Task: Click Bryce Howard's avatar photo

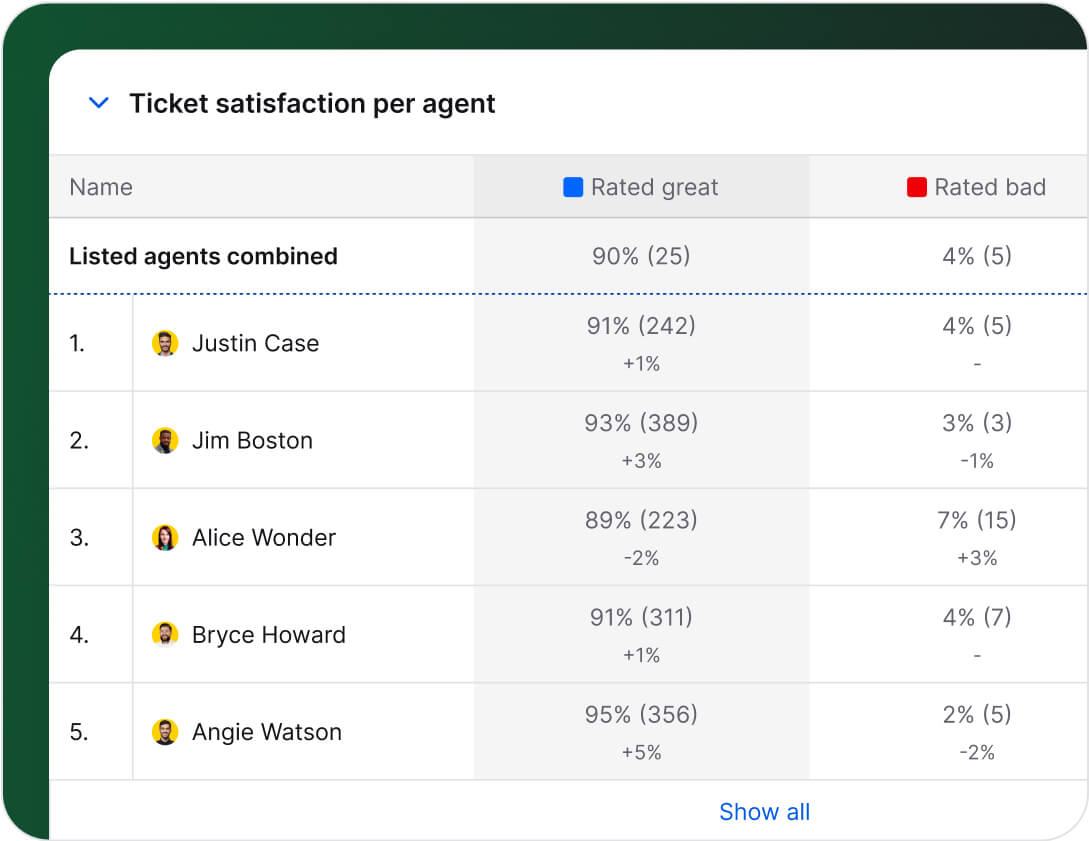Action: coord(165,634)
